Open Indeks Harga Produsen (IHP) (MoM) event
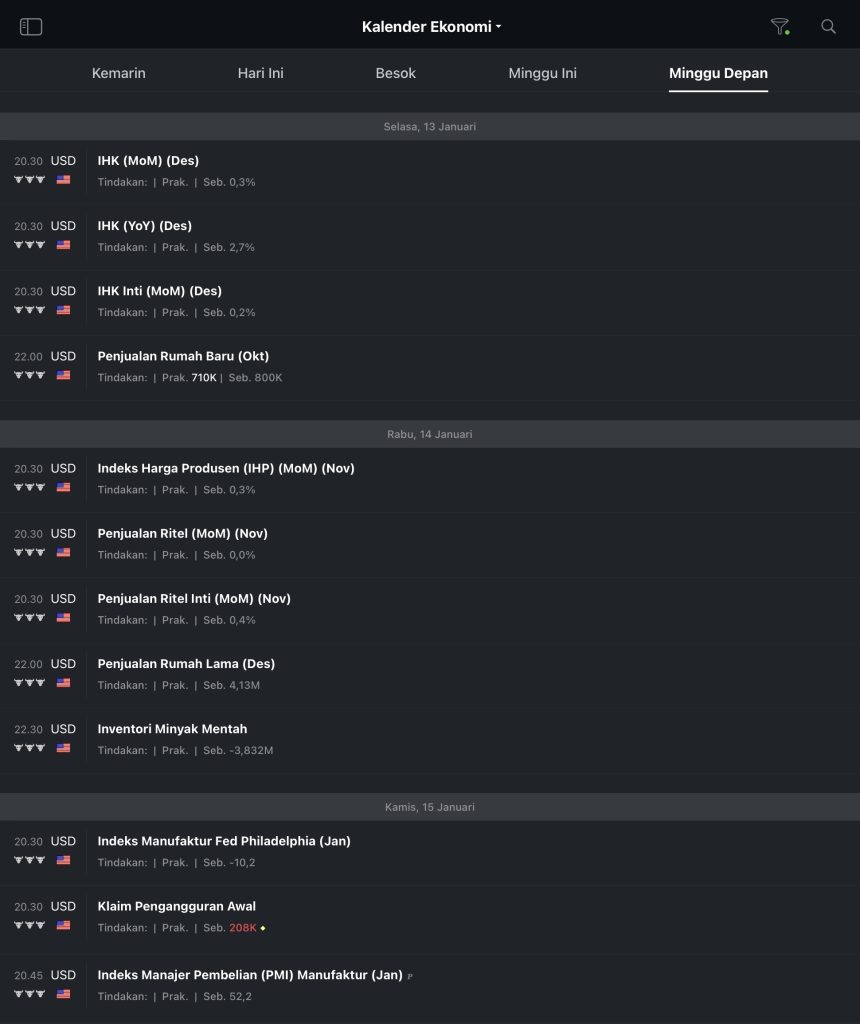Screen dimensions: 860x1024 pos(226,468)
